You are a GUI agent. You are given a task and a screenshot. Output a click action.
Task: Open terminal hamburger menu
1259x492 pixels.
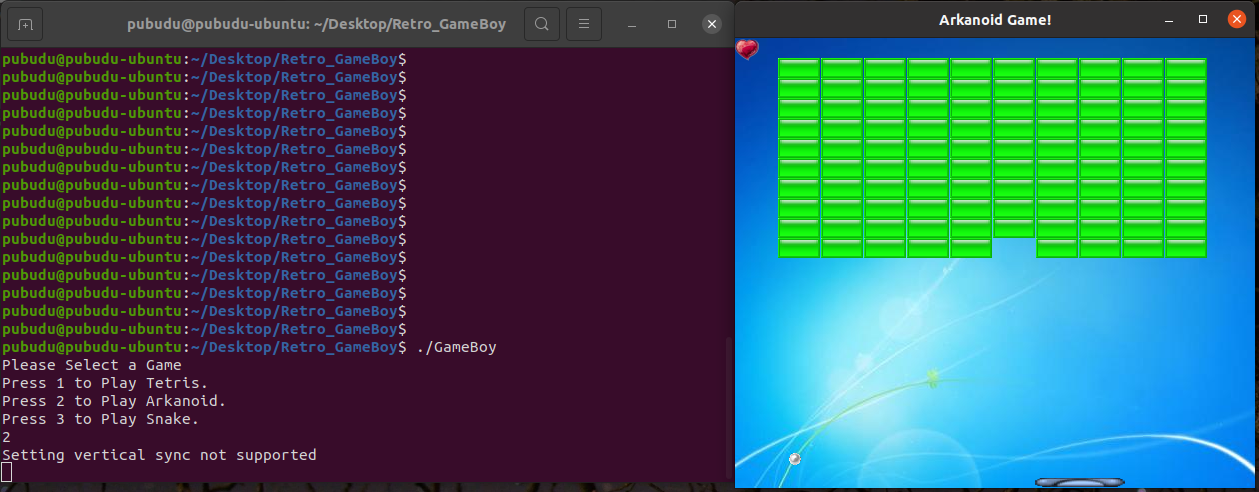point(584,23)
